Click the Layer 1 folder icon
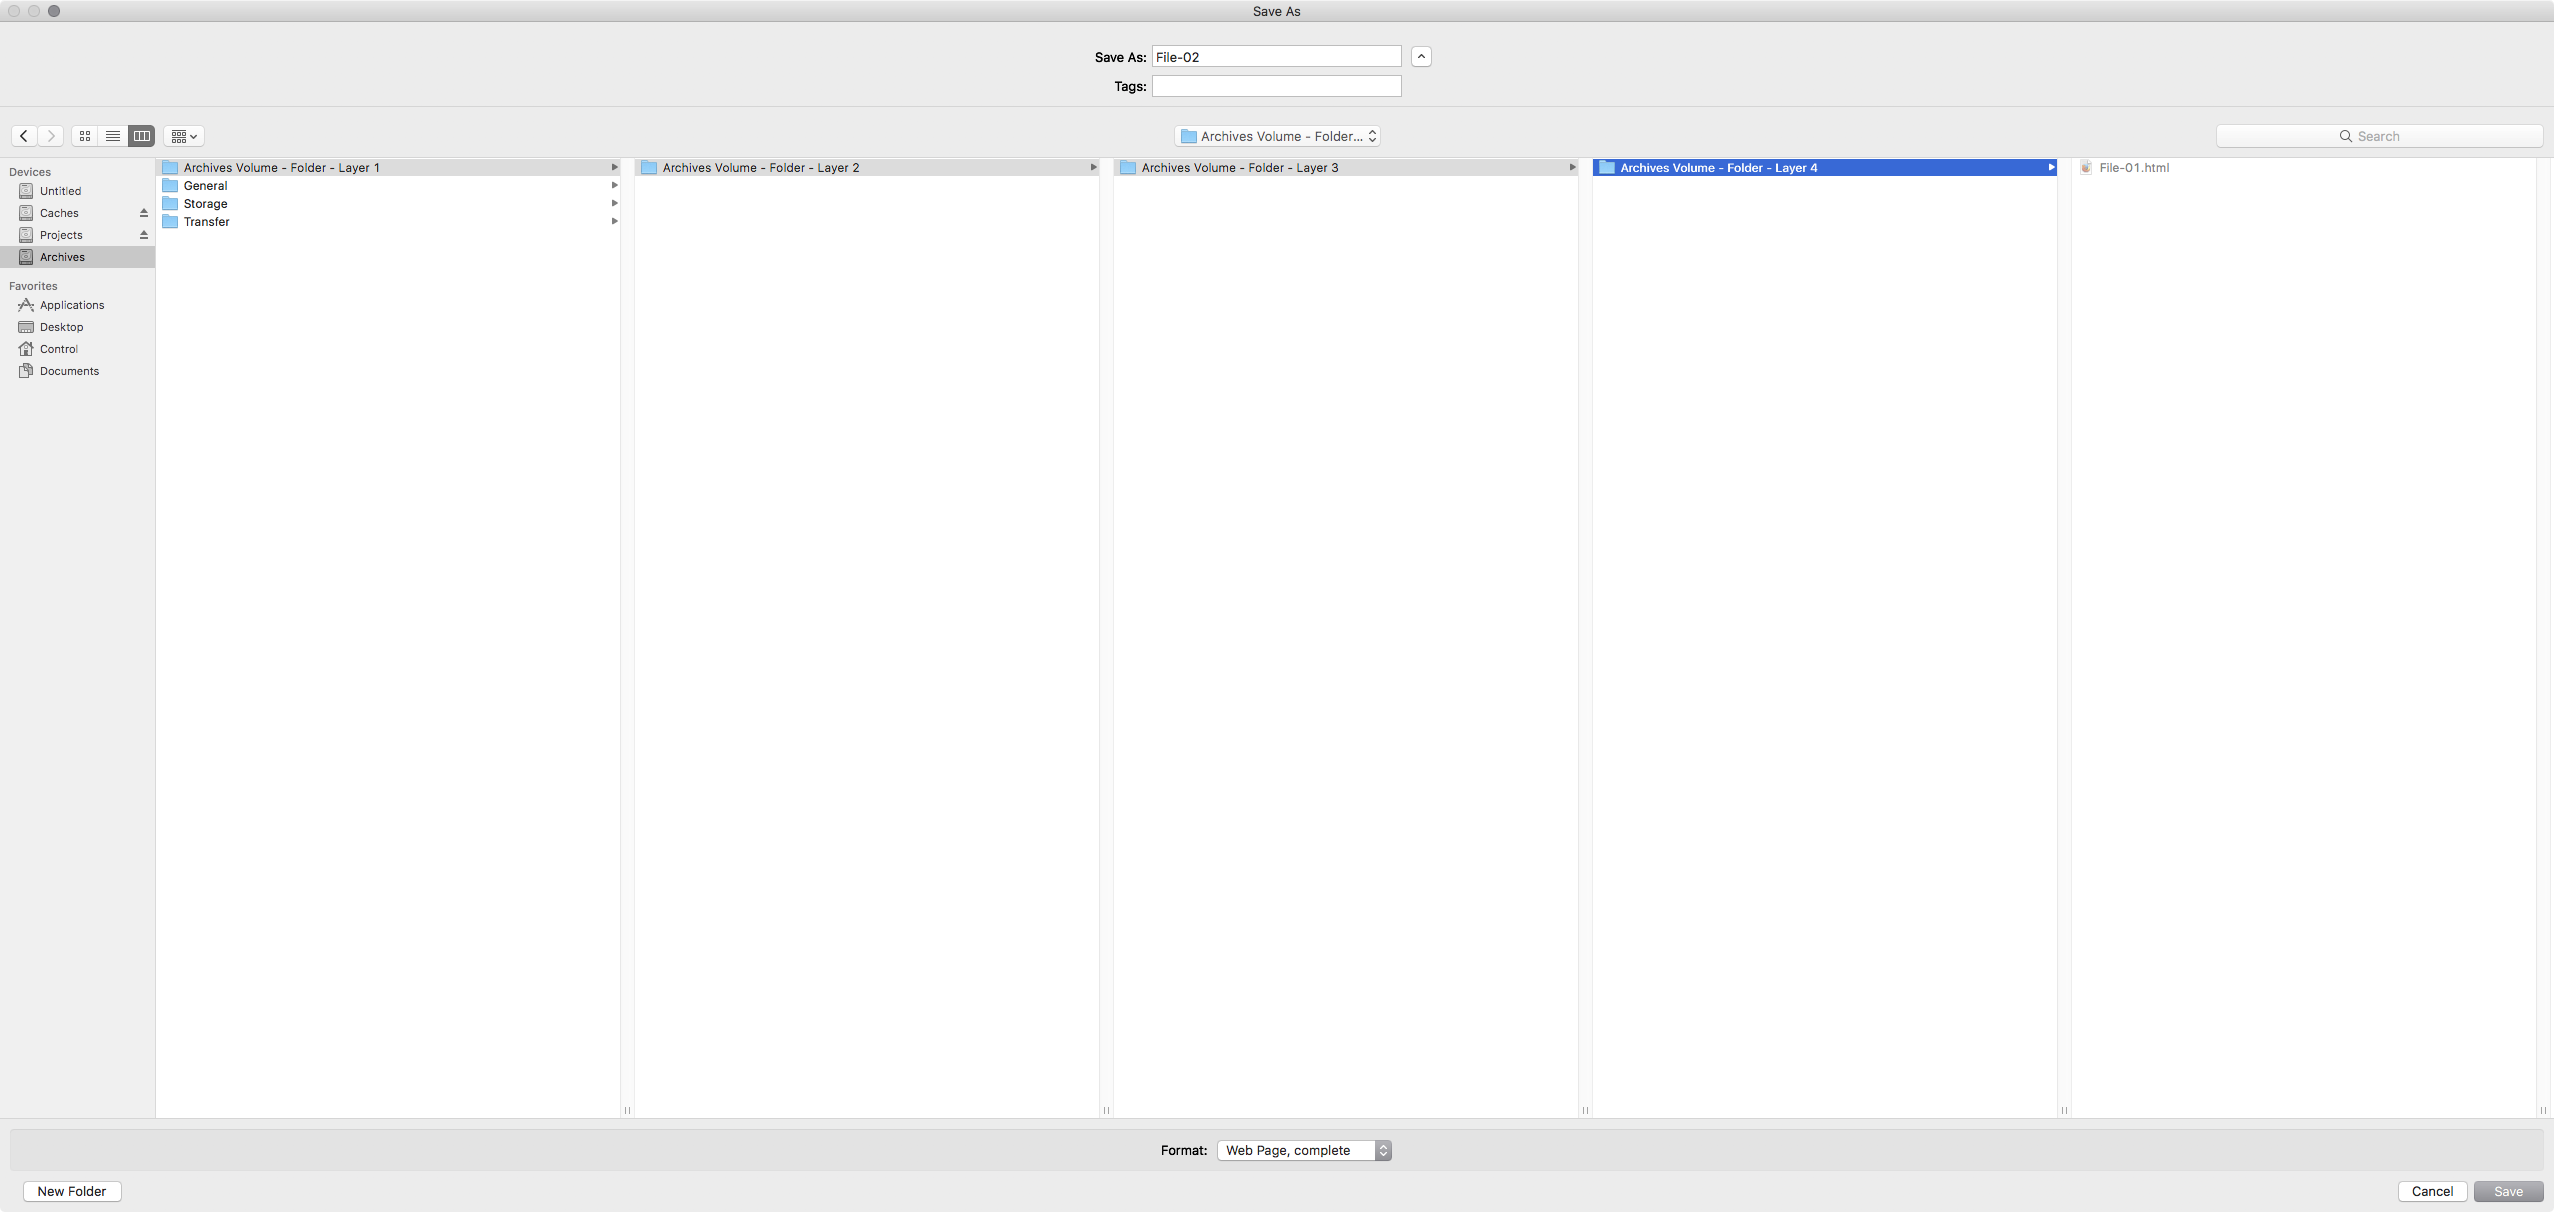Image resolution: width=2554 pixels, height=1212 pixels. coord(170,168)
